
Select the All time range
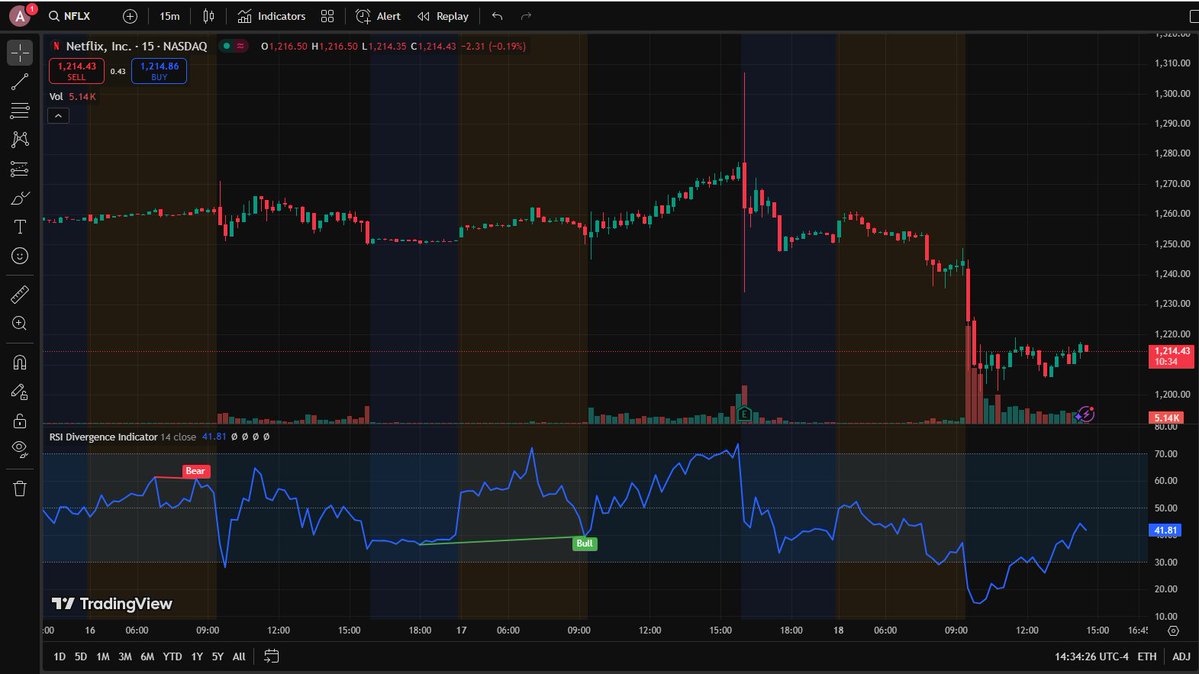point(239,656)
